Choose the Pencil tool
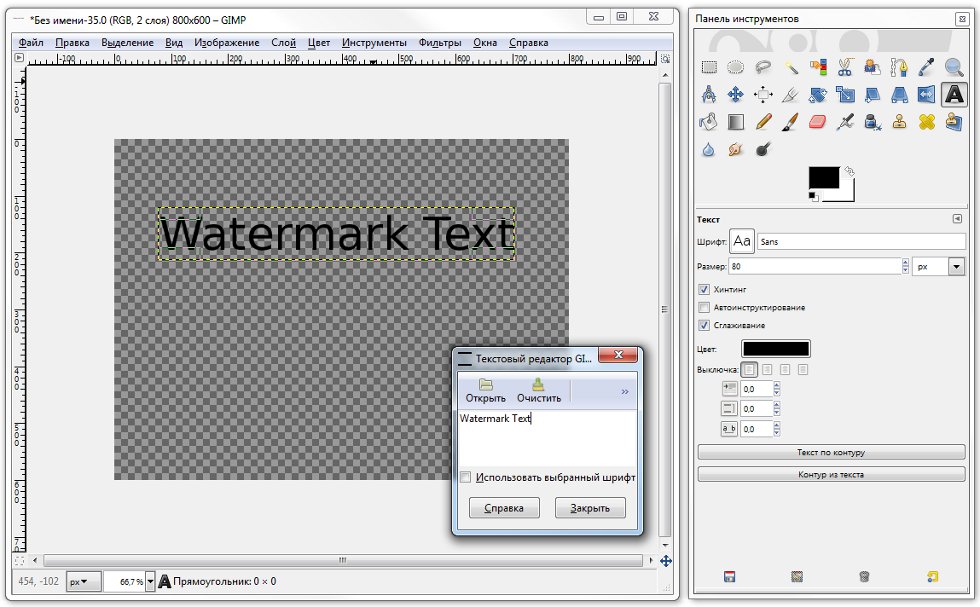The width and height of the screenshot is (980, 607). click(x=763, y=122)
